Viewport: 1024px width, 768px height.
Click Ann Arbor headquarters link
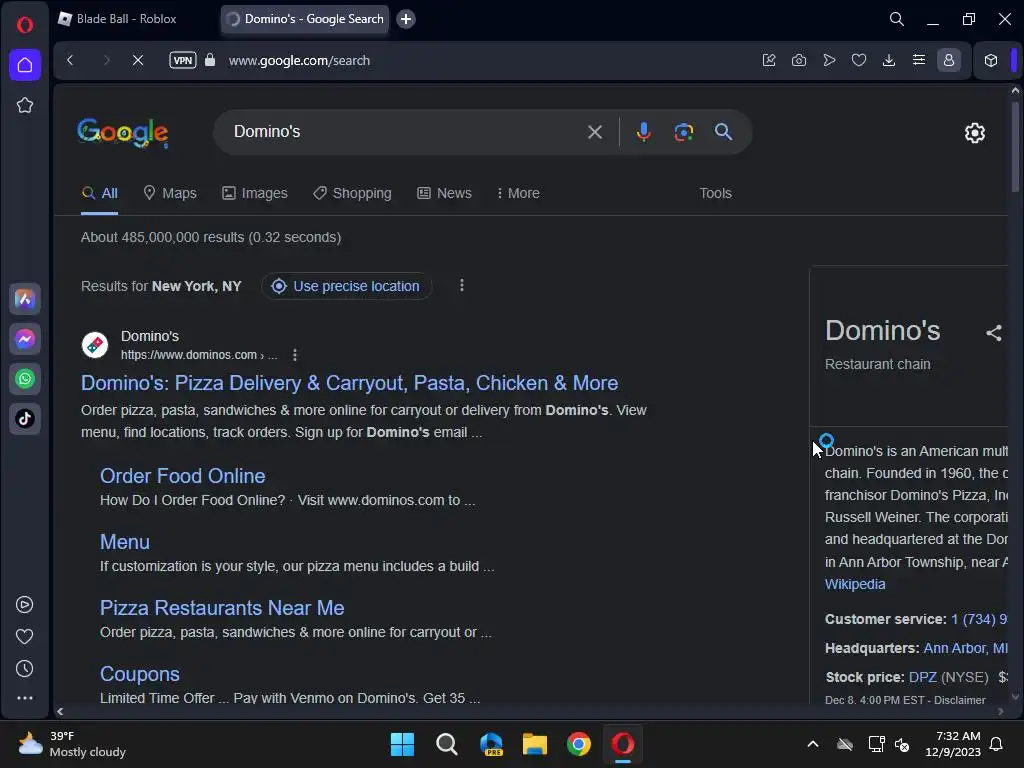pyautogui.click(x=965, y=648)
